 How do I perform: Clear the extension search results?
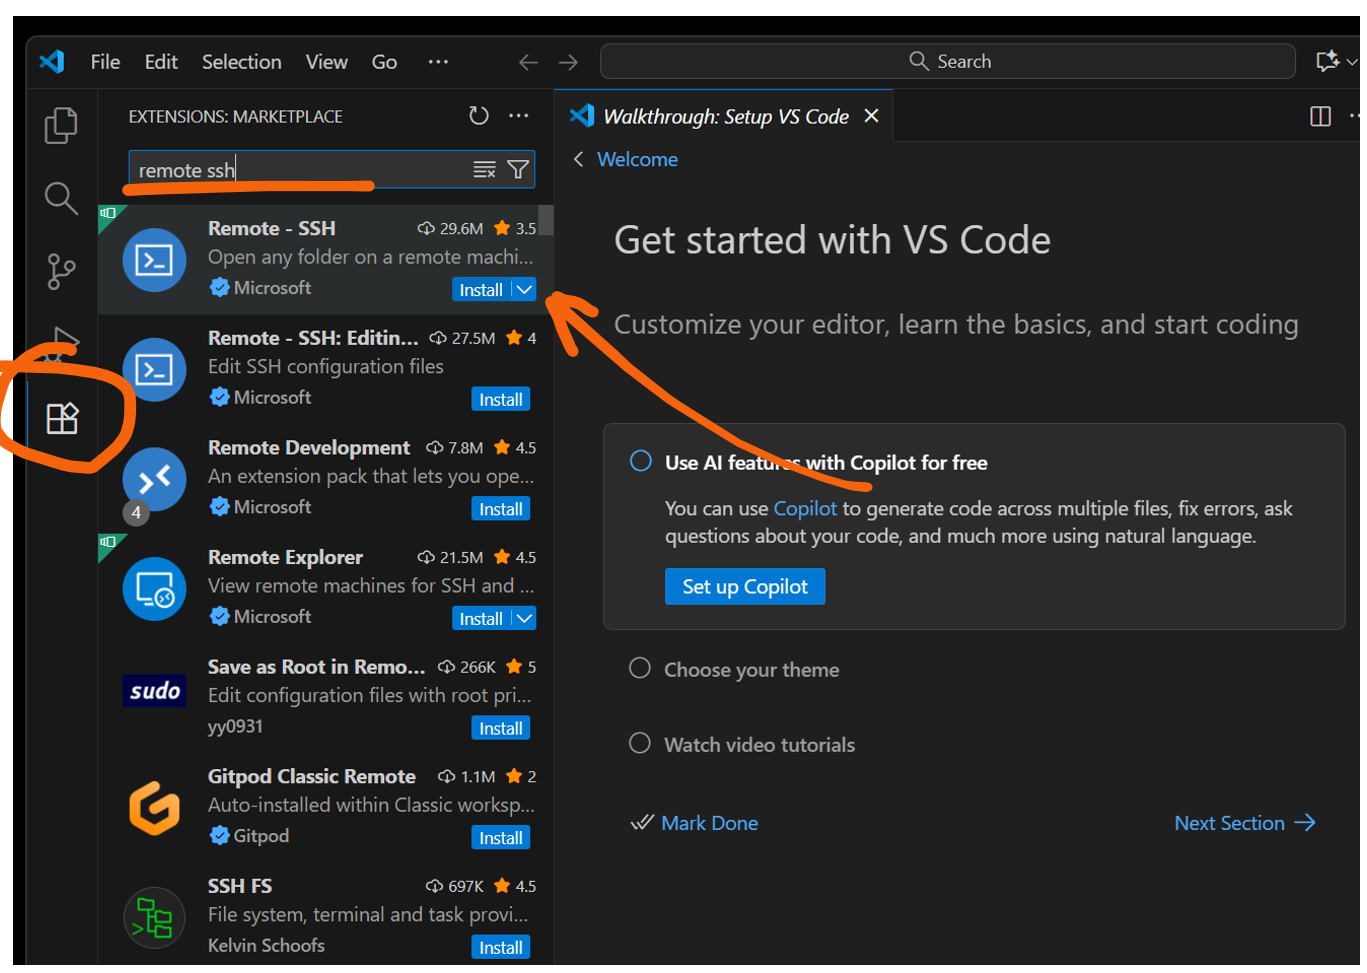(485, 169)
